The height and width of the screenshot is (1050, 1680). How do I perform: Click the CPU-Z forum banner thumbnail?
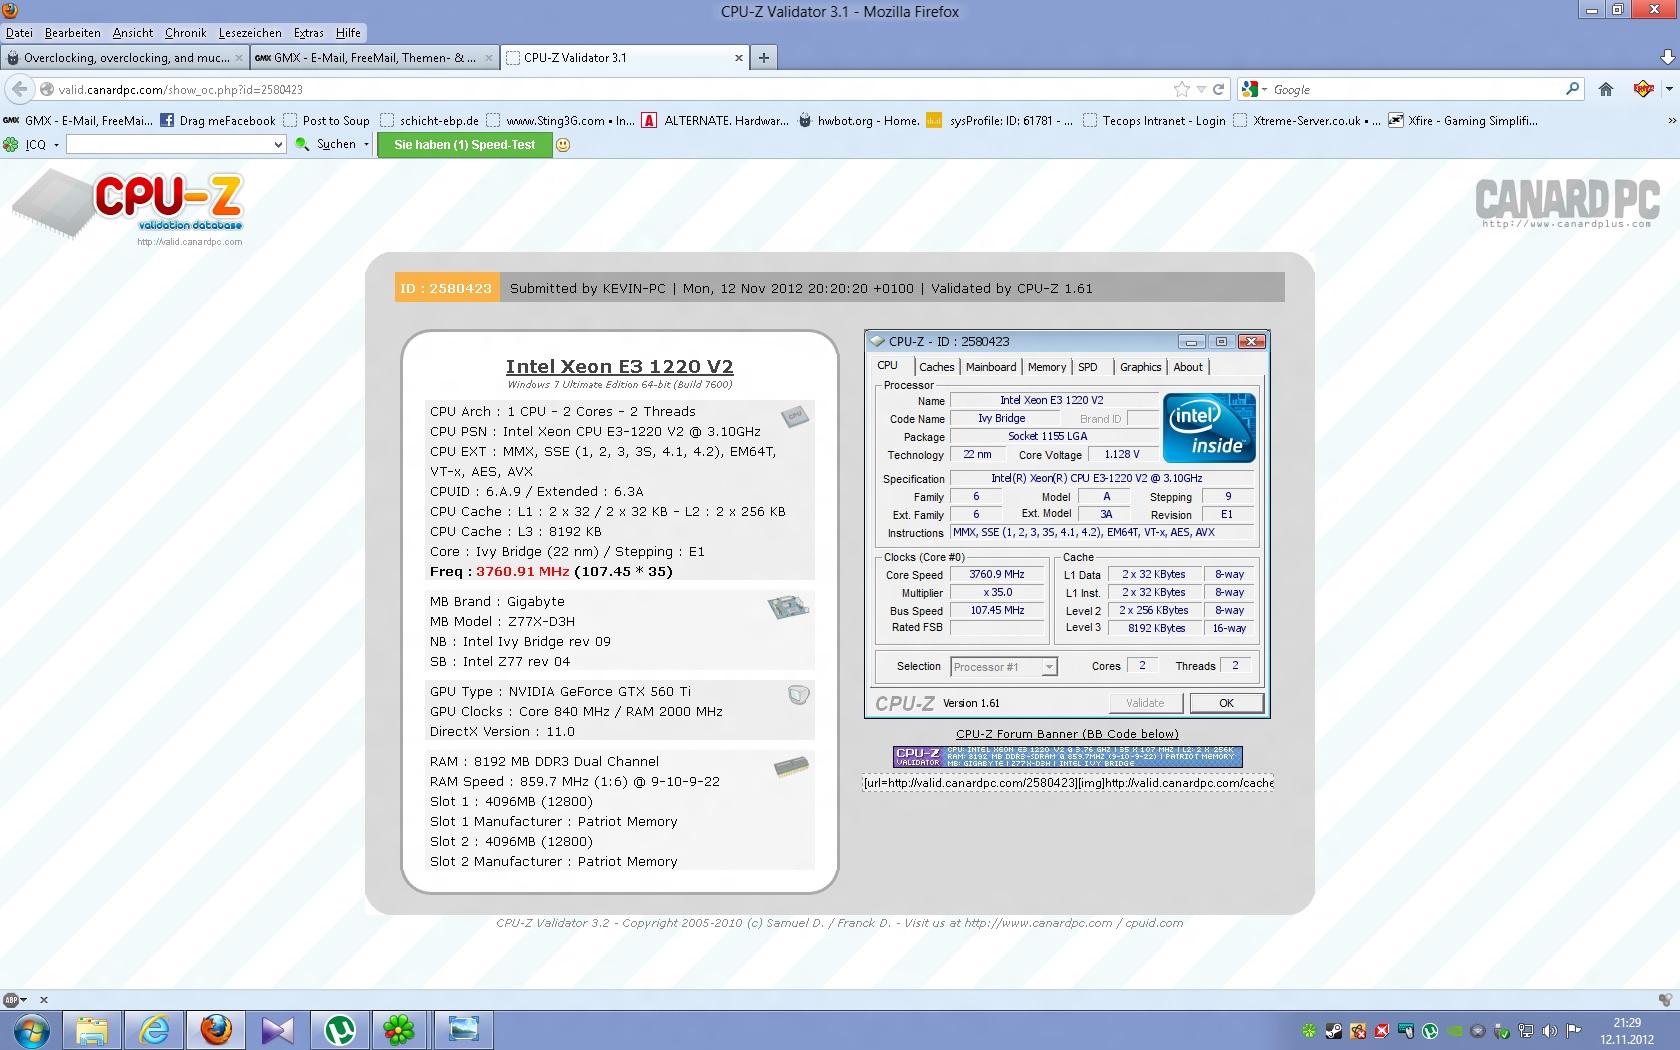pyautogui.click(x=1067, y=757)
